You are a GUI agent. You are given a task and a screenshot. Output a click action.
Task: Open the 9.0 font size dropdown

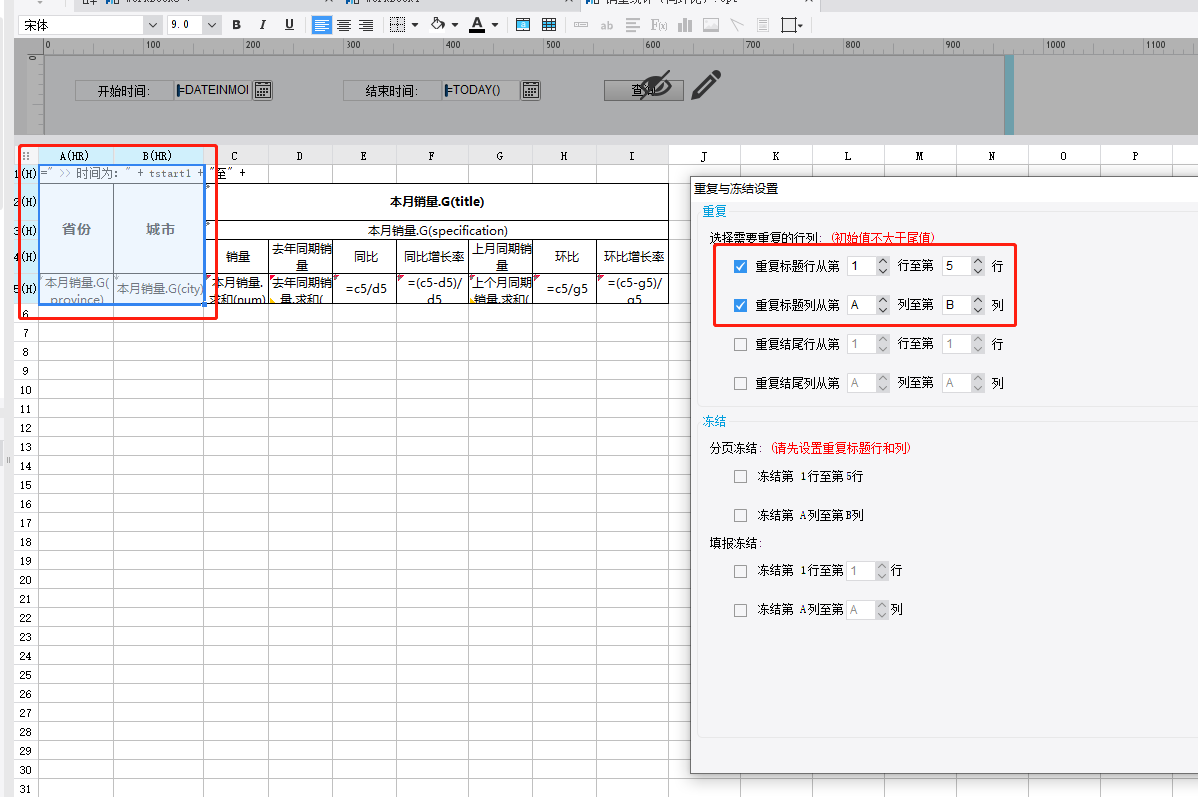coord(212,25)
